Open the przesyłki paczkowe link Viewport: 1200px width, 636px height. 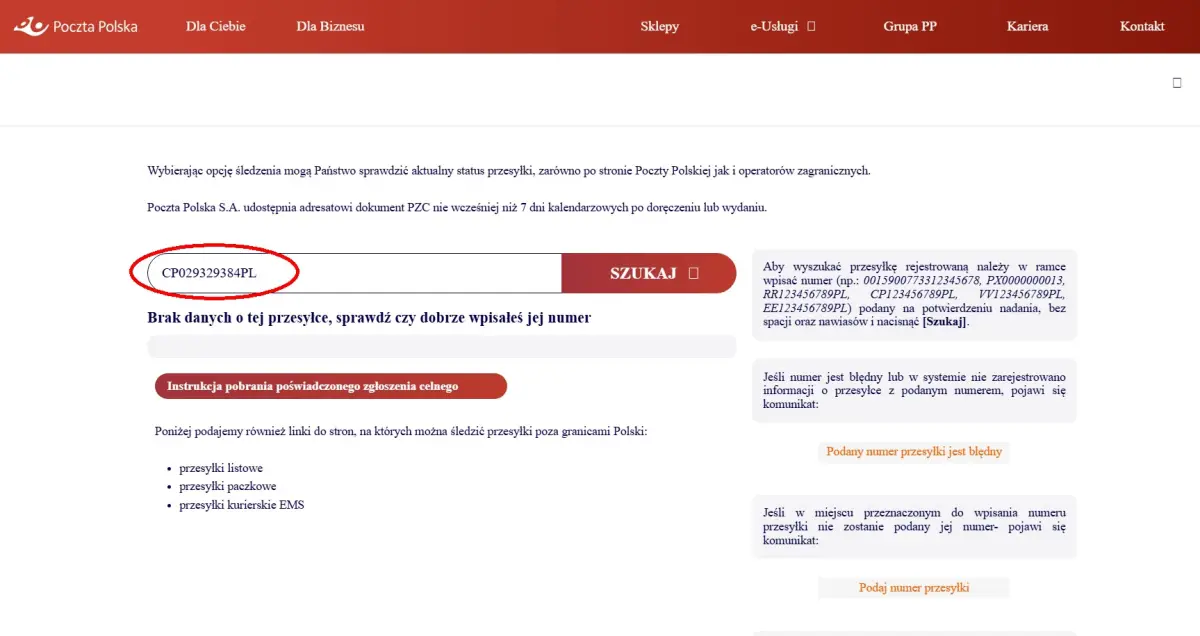click(228, 486)
